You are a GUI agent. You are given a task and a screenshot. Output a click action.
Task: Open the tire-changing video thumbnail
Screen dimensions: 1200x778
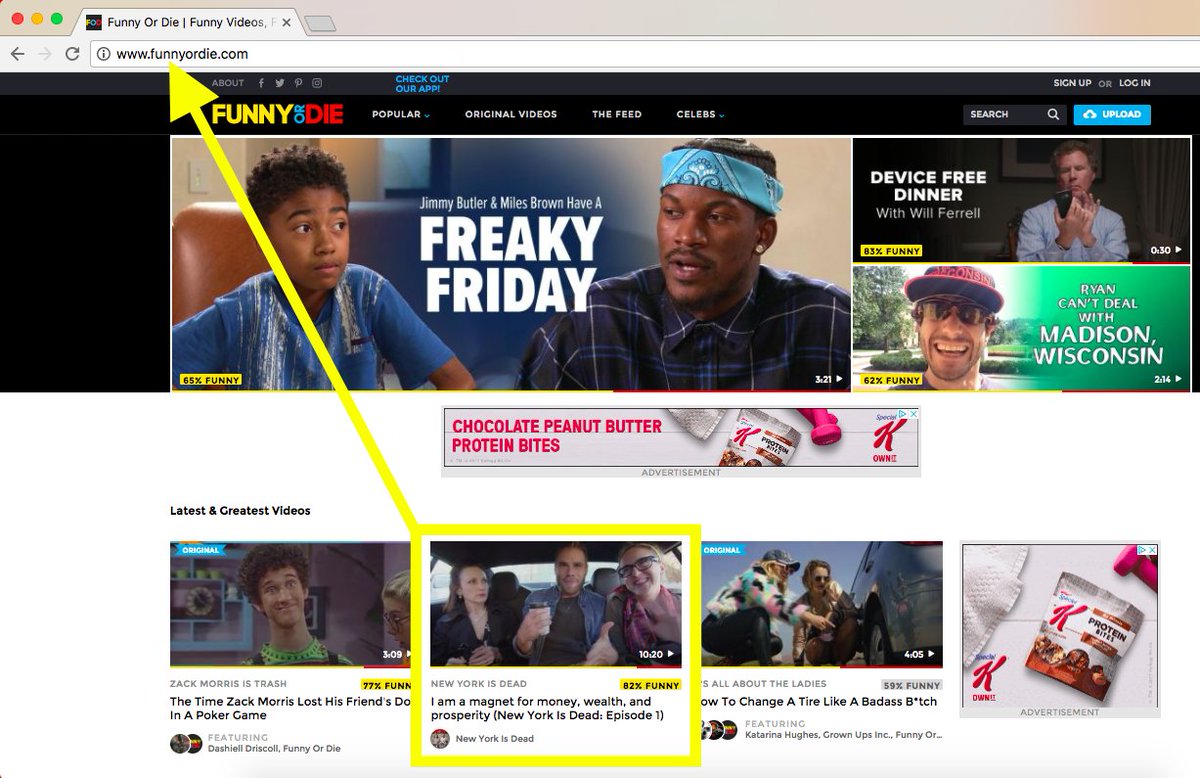pos(822,603)
